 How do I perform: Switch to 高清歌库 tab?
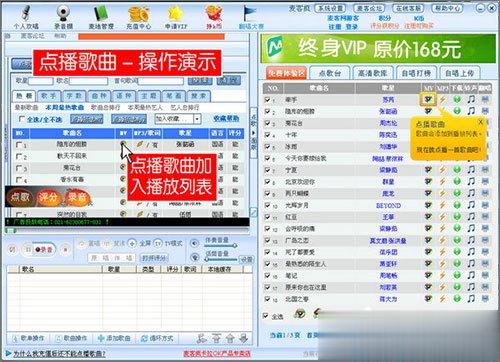click(373, 73)
